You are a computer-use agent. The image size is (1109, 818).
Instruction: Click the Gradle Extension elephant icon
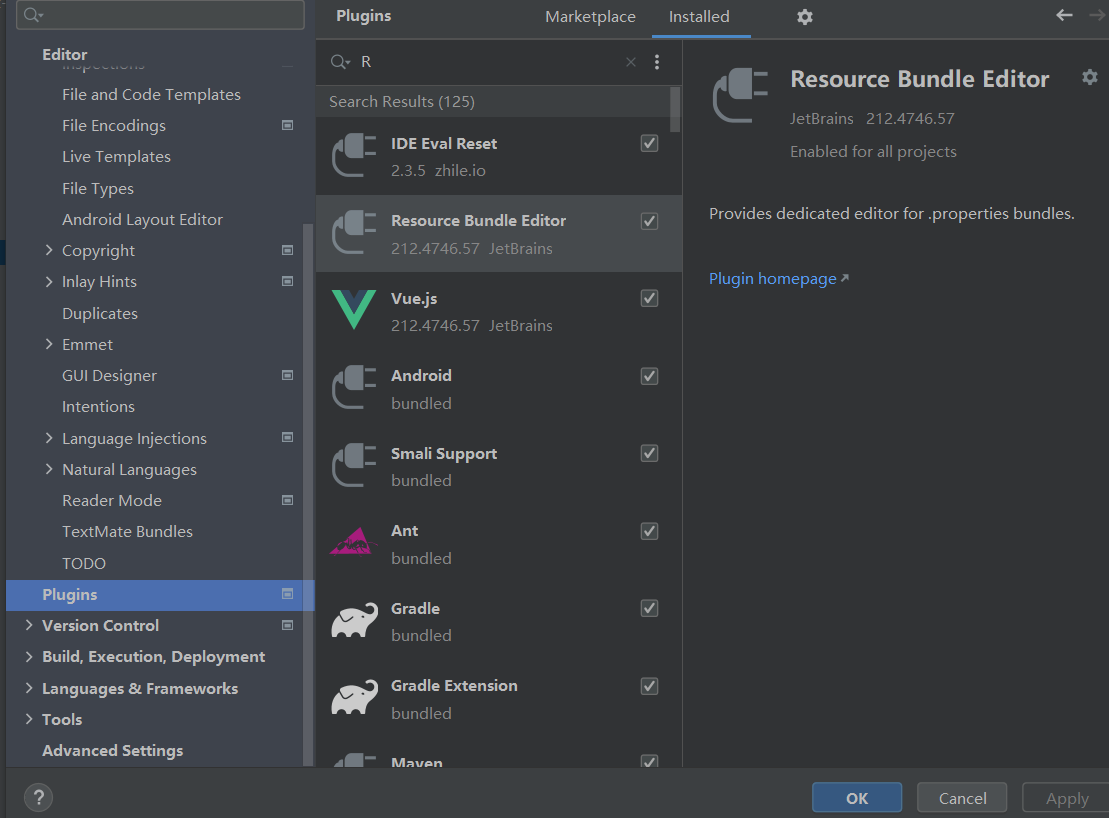(x=354, y=698)
